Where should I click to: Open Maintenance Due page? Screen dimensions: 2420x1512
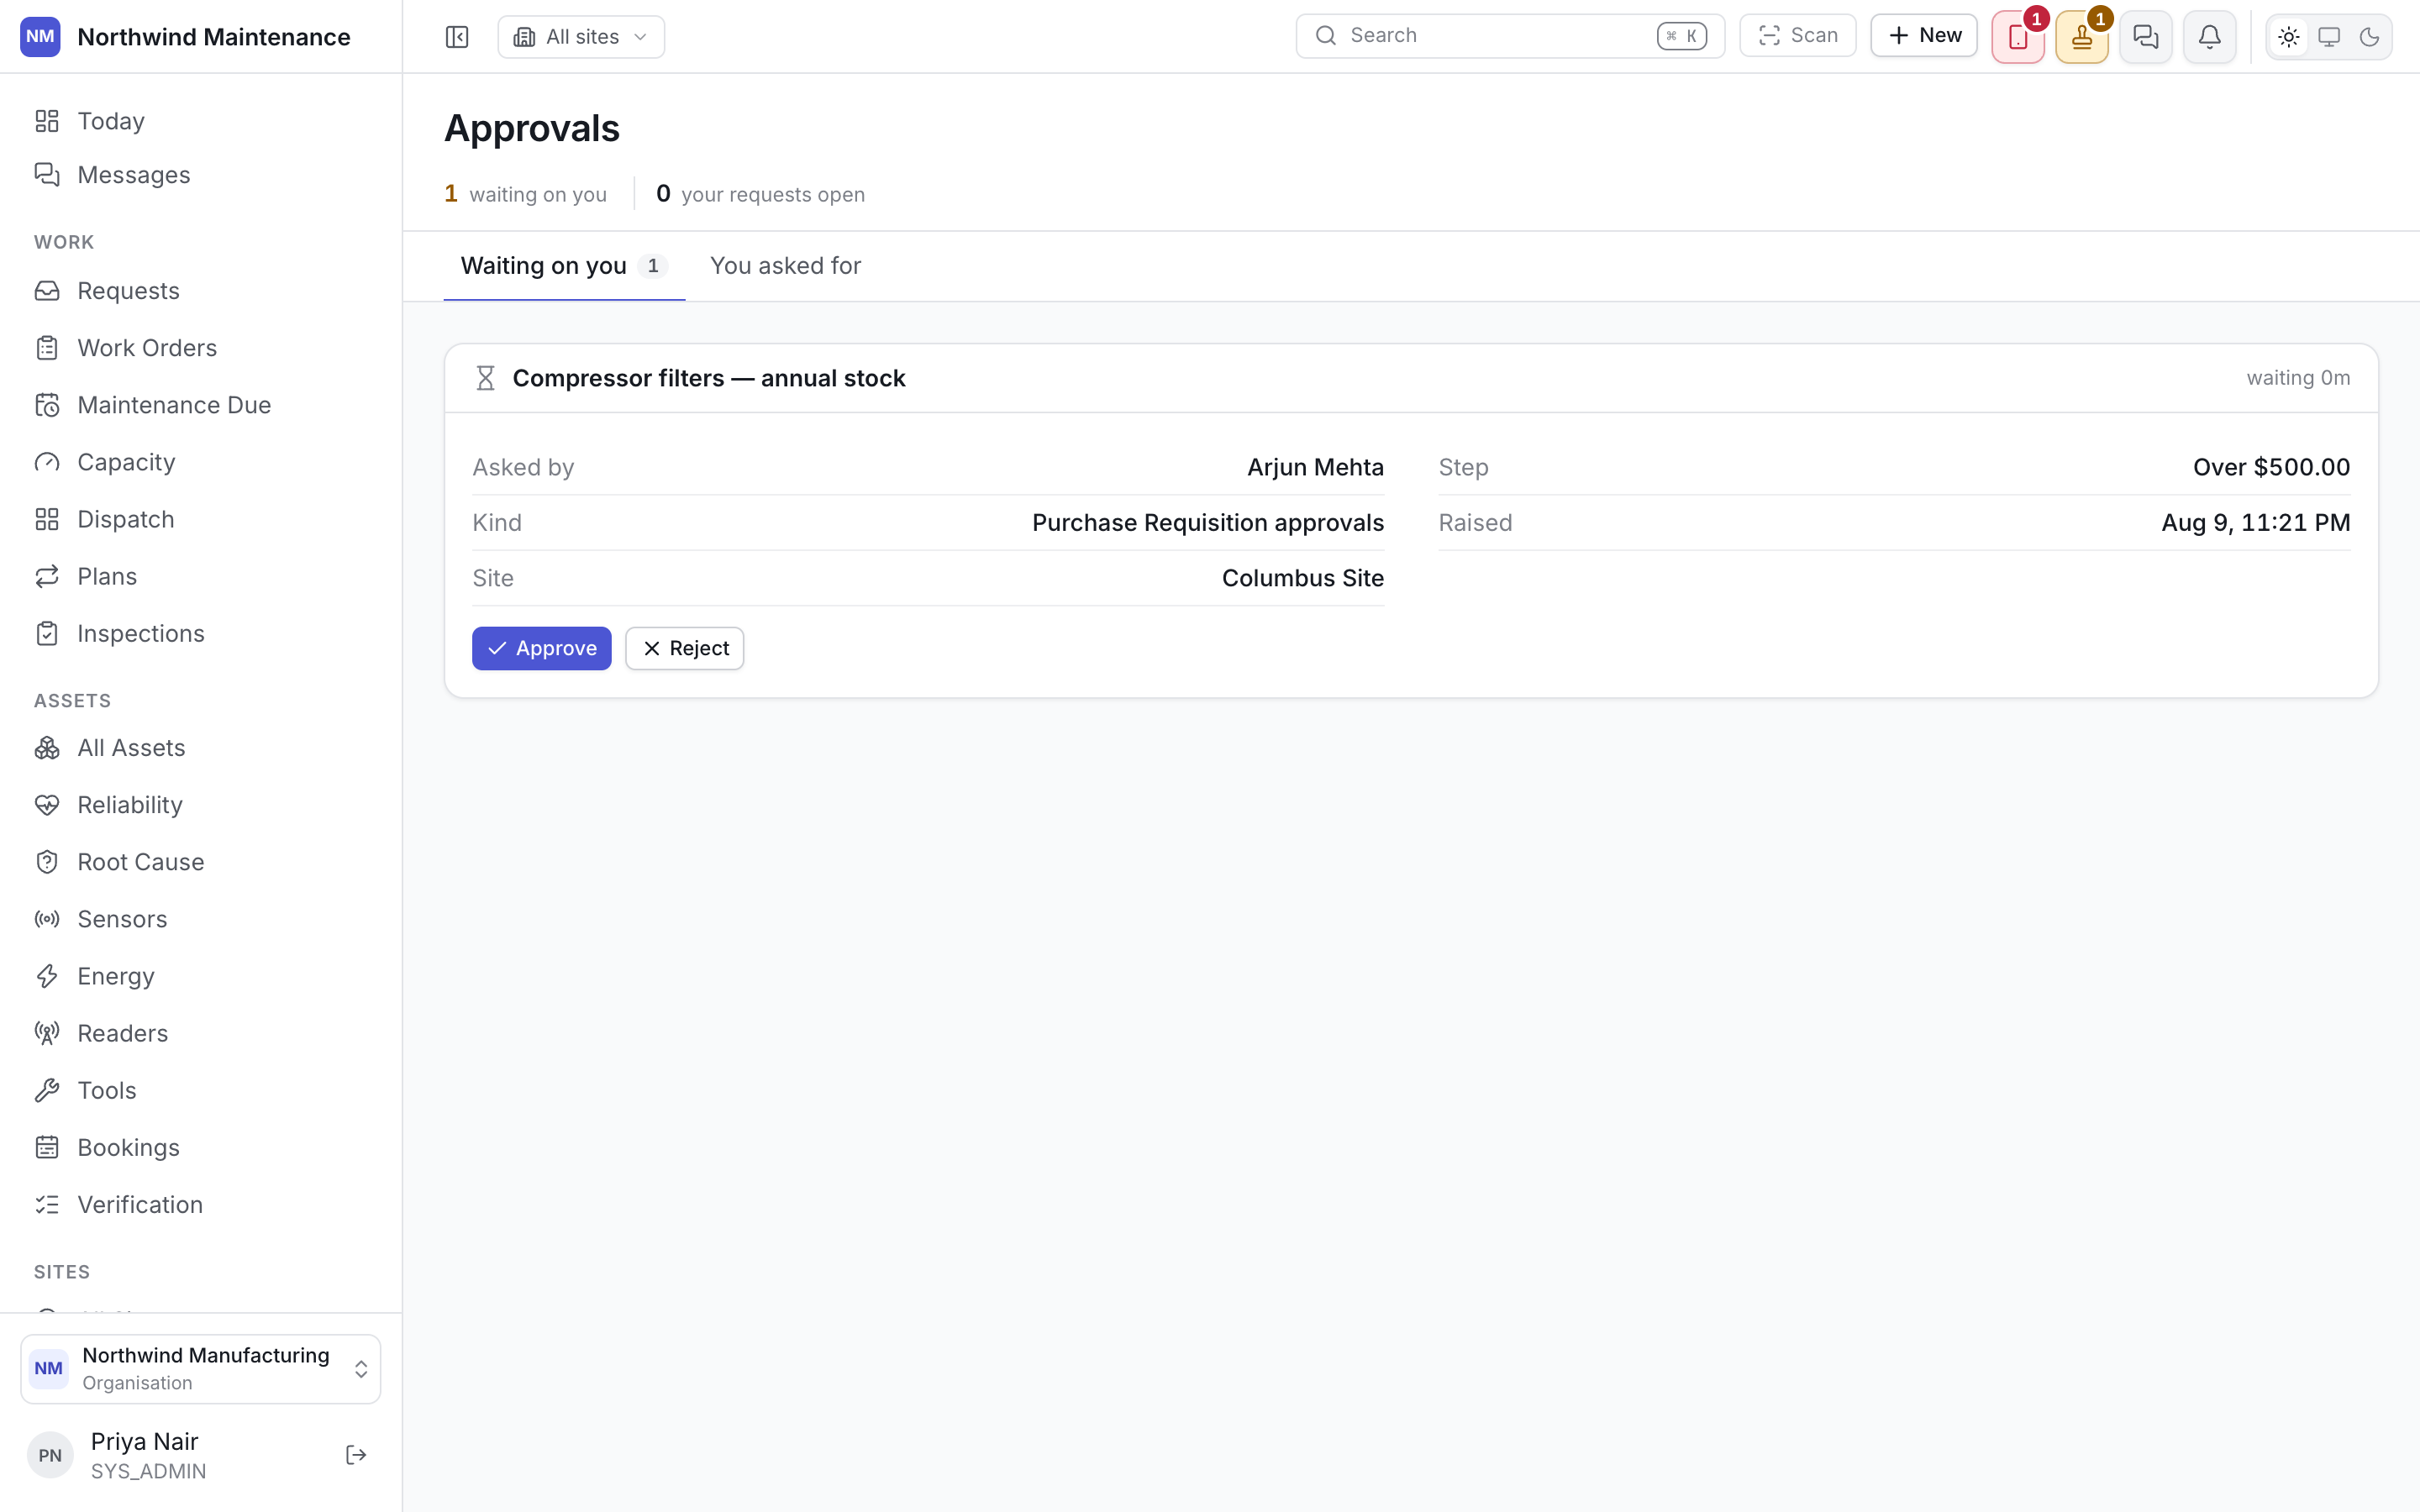point(200,405)
